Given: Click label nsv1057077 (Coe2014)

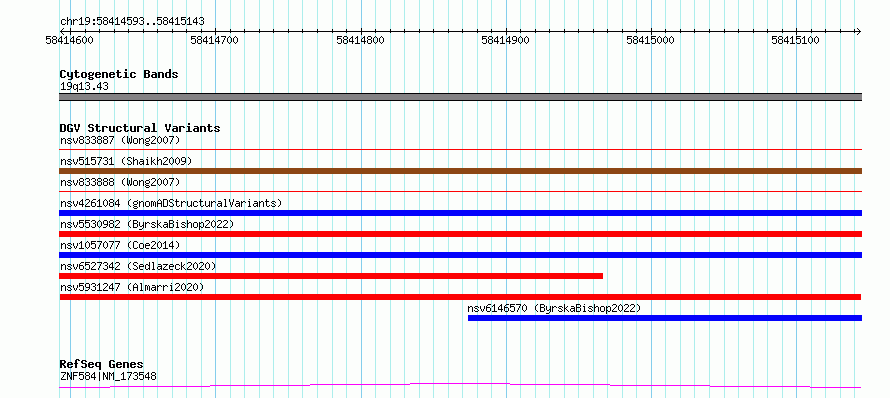Looking at the screenshot, I should click(120, 245).
